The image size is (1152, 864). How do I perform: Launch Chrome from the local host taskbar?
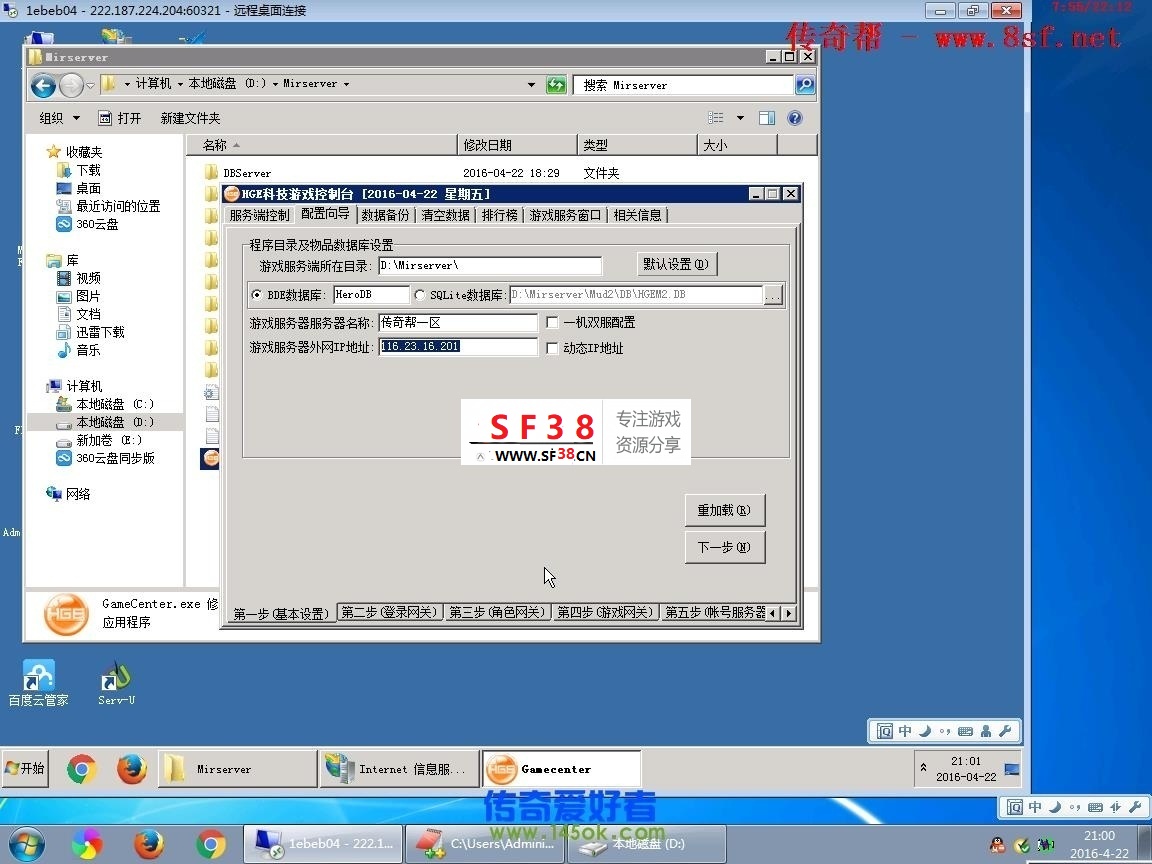coord(211,844)
